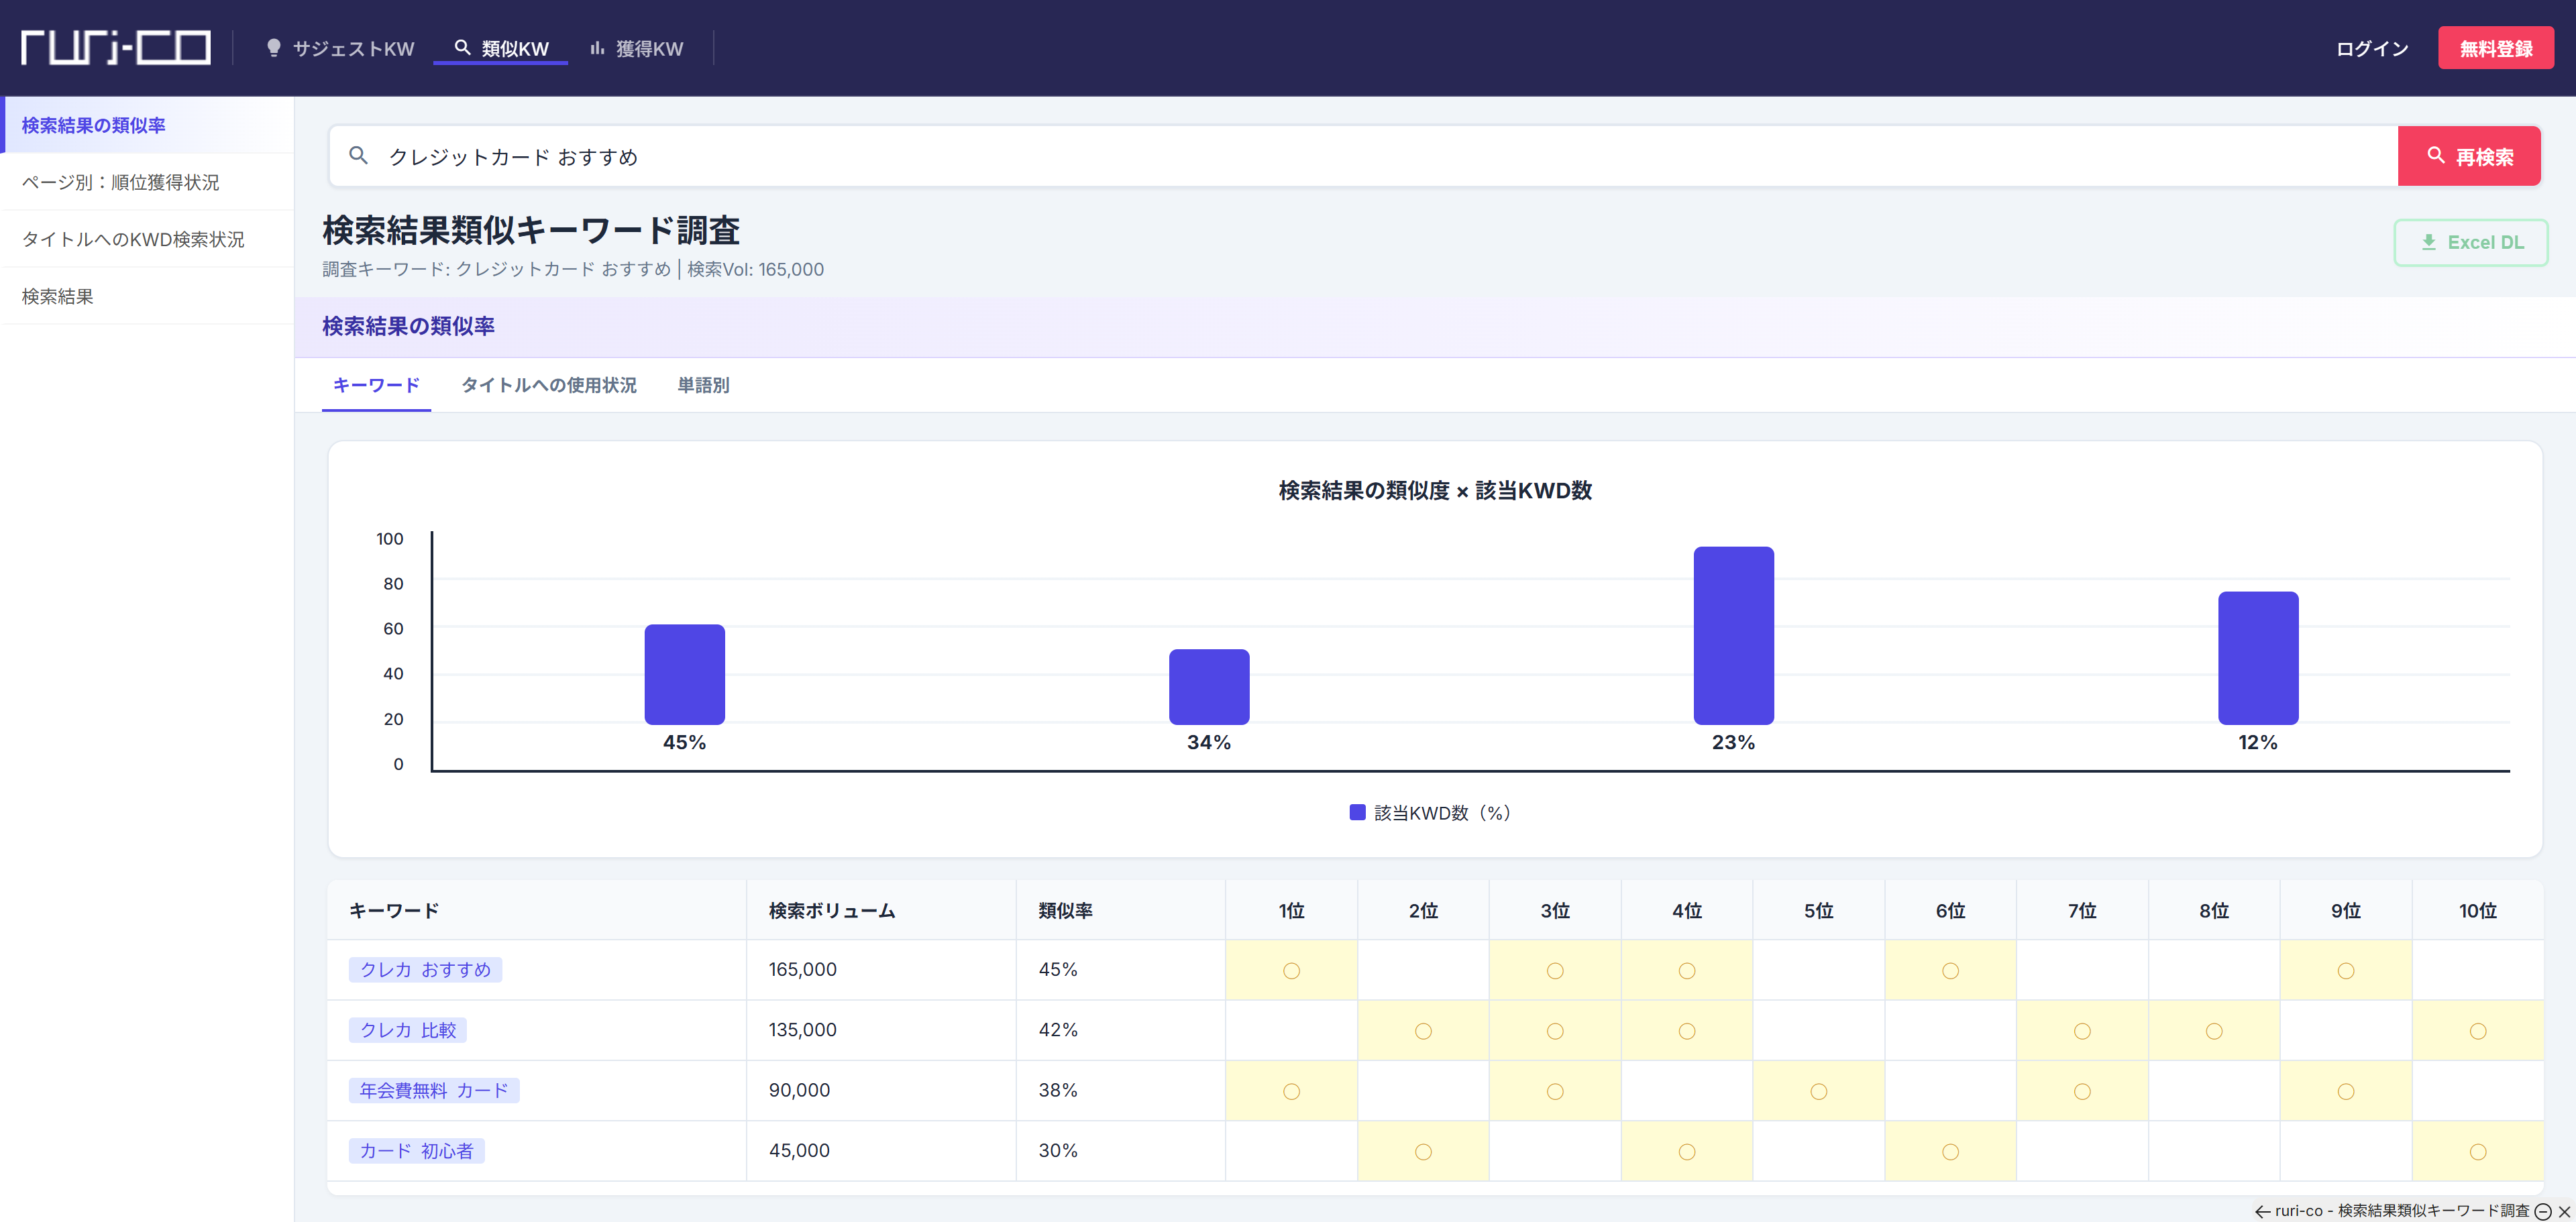Click the back arrow in bottom caption bar
Viewport: 2576px width, 1222px height.
pyautogui.click(x=2262, y=1211)
